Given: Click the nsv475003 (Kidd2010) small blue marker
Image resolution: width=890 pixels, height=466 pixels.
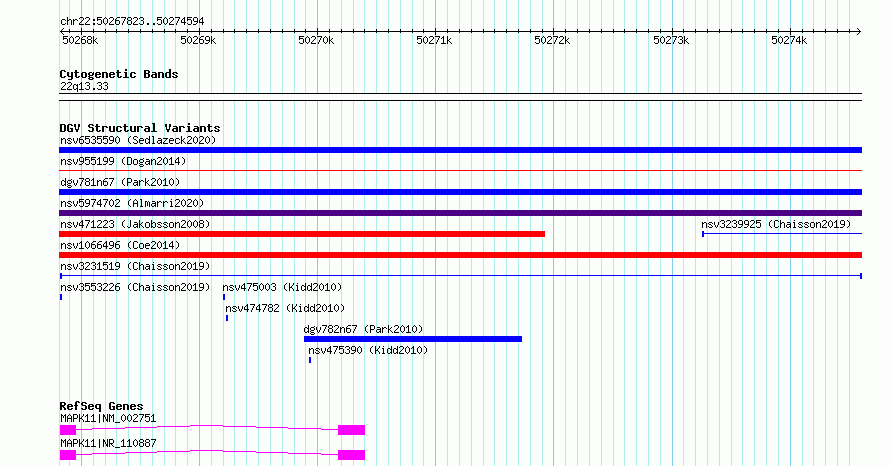Looking at the screenshot, I should coord(224,297).
